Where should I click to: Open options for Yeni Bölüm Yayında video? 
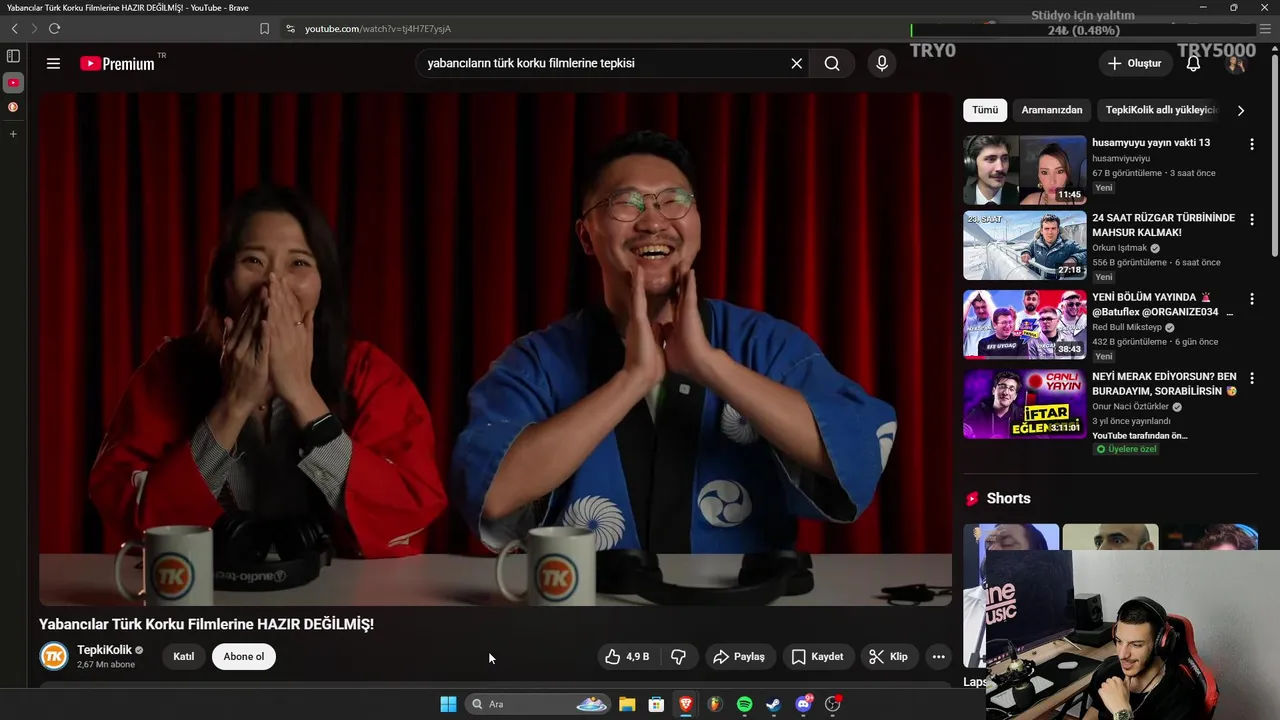[1251, 299]
